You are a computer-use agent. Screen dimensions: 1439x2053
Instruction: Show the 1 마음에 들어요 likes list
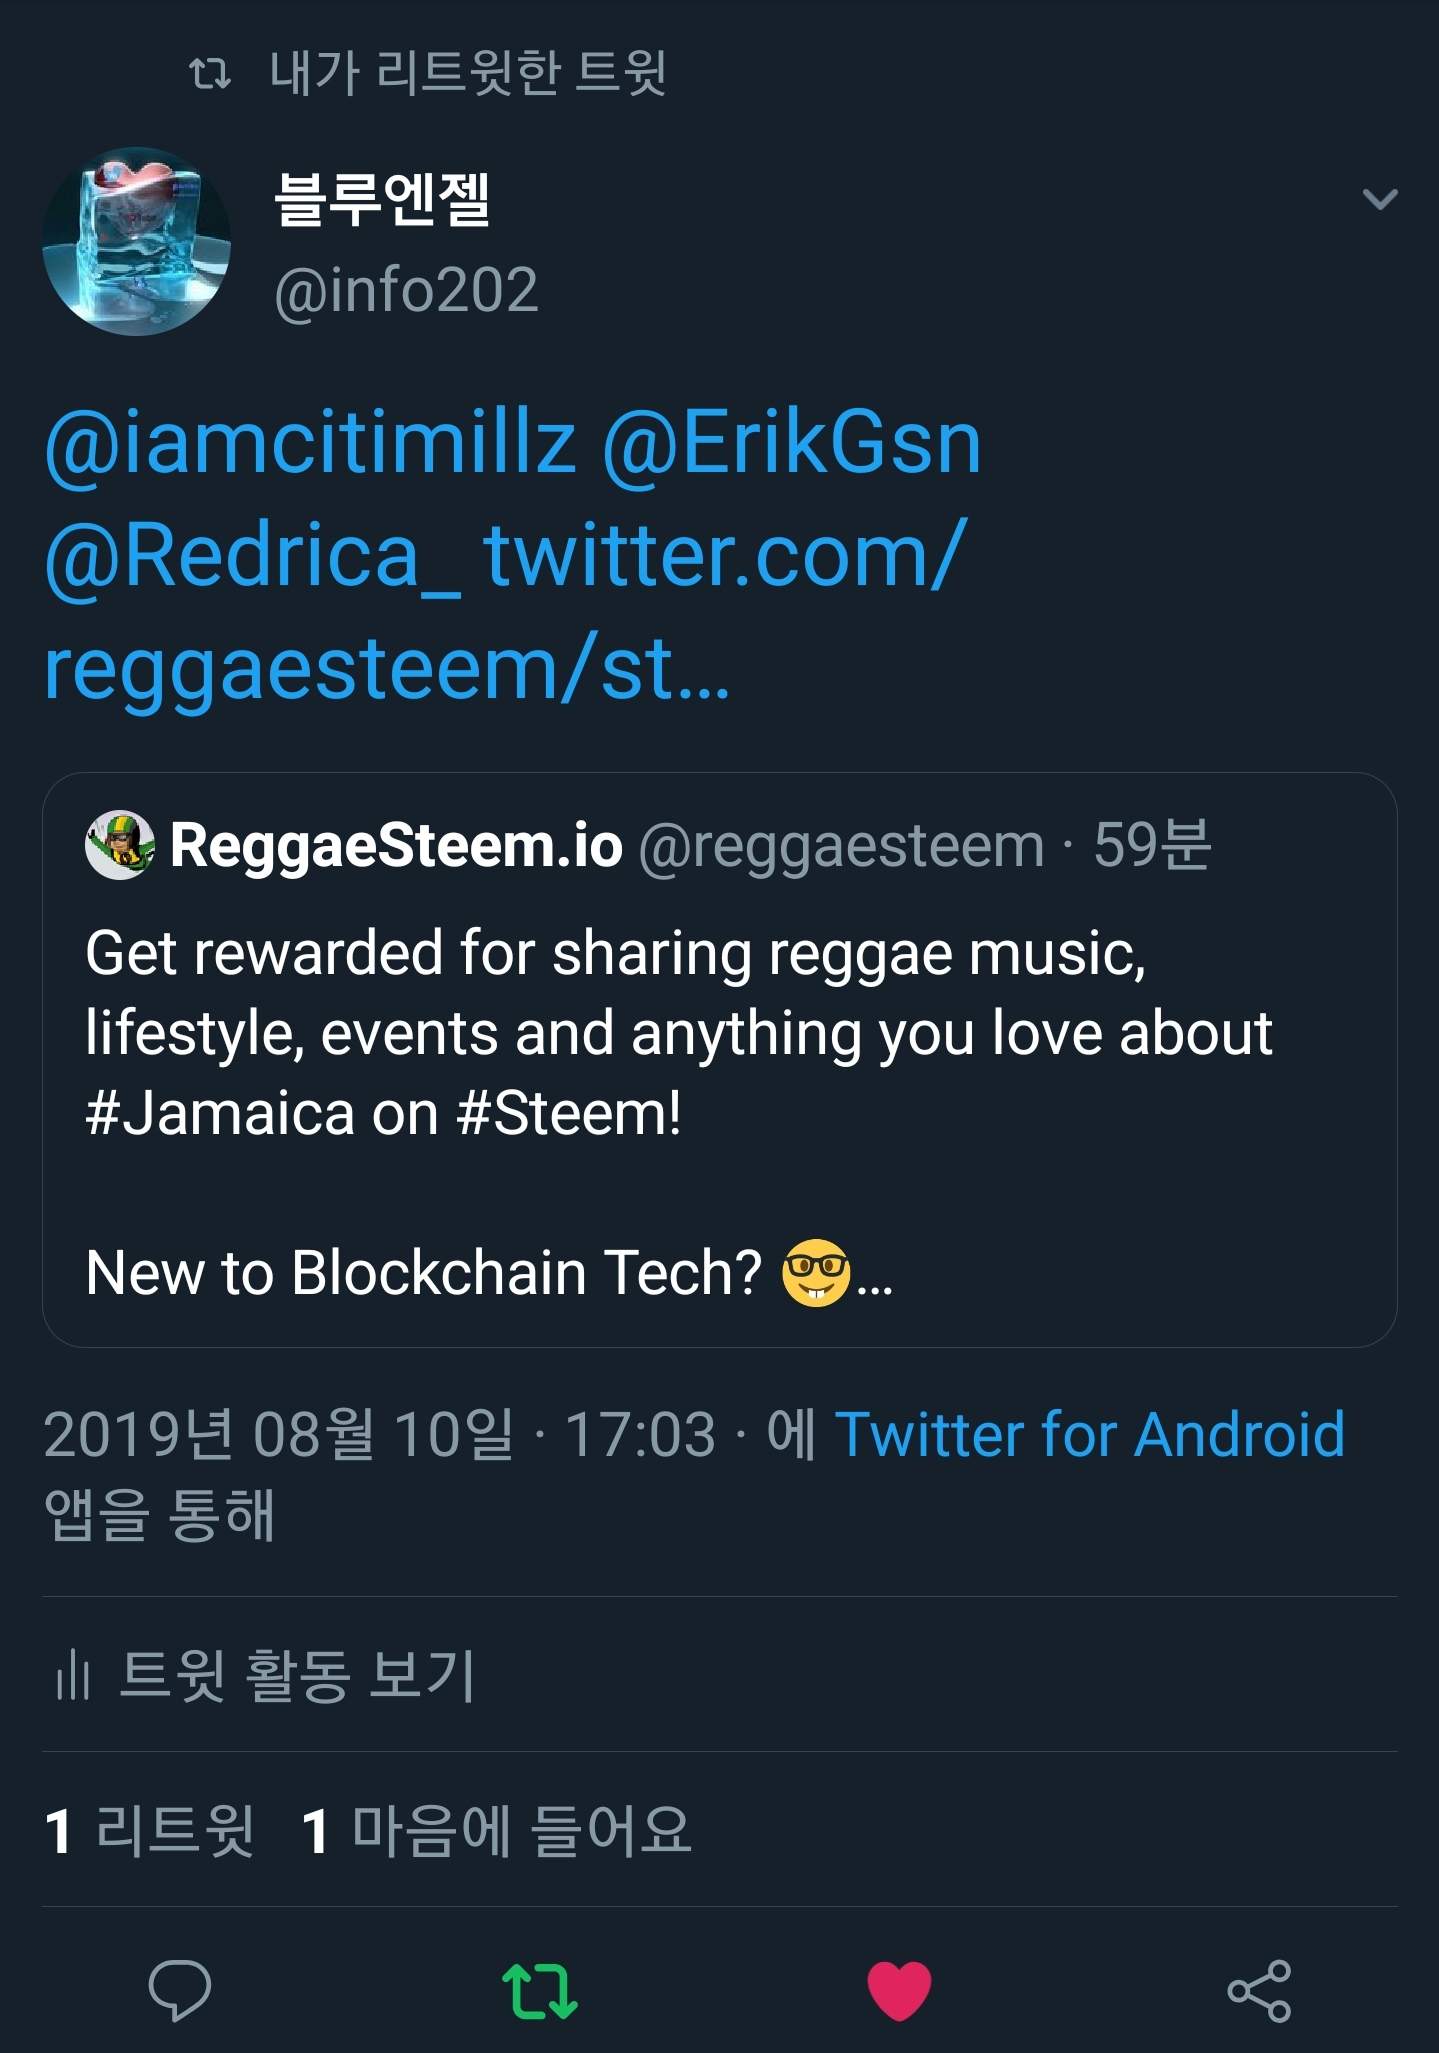[497, 1830]
